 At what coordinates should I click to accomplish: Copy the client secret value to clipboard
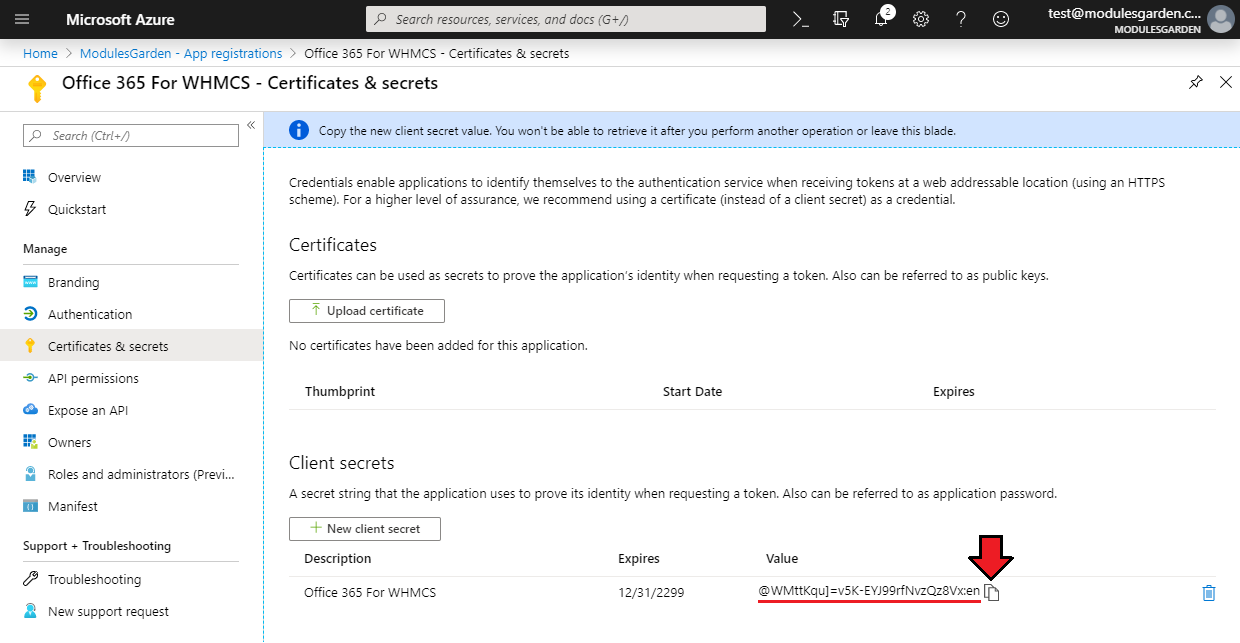[992, 592]
